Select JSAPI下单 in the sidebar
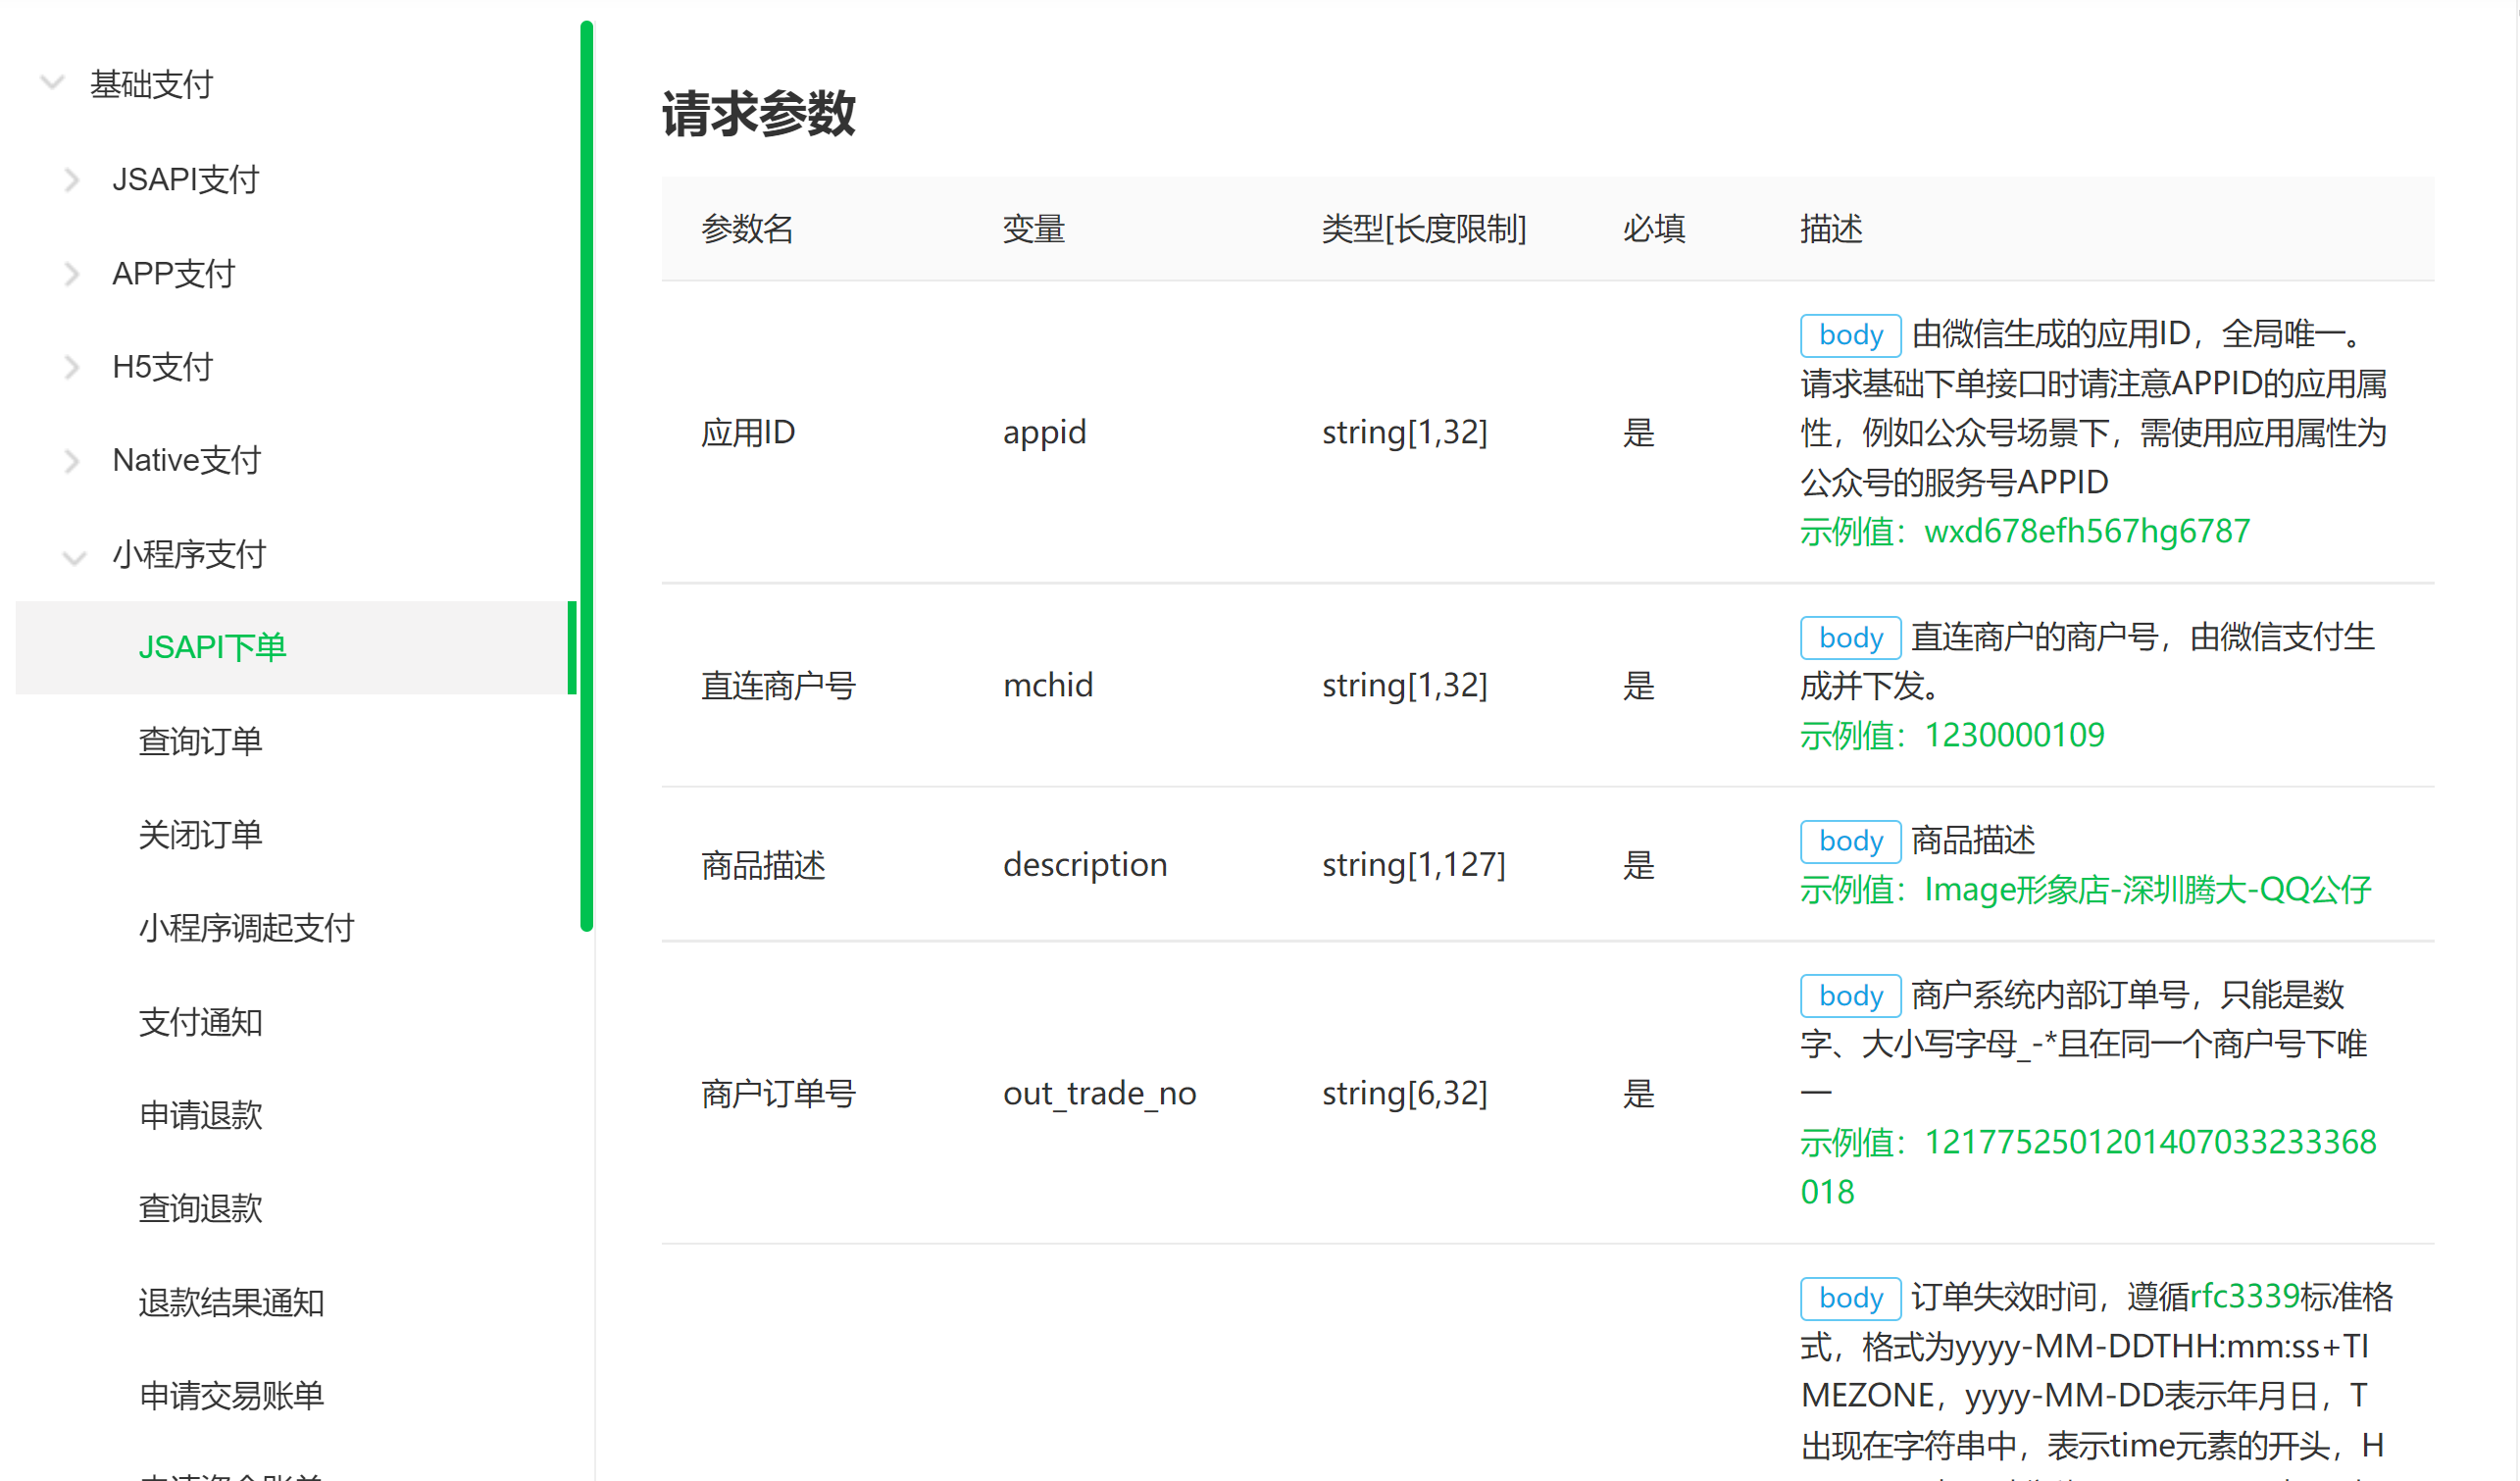Image resolution: width=2520 pixels, height=1481 pixels. tap(212, 647)
